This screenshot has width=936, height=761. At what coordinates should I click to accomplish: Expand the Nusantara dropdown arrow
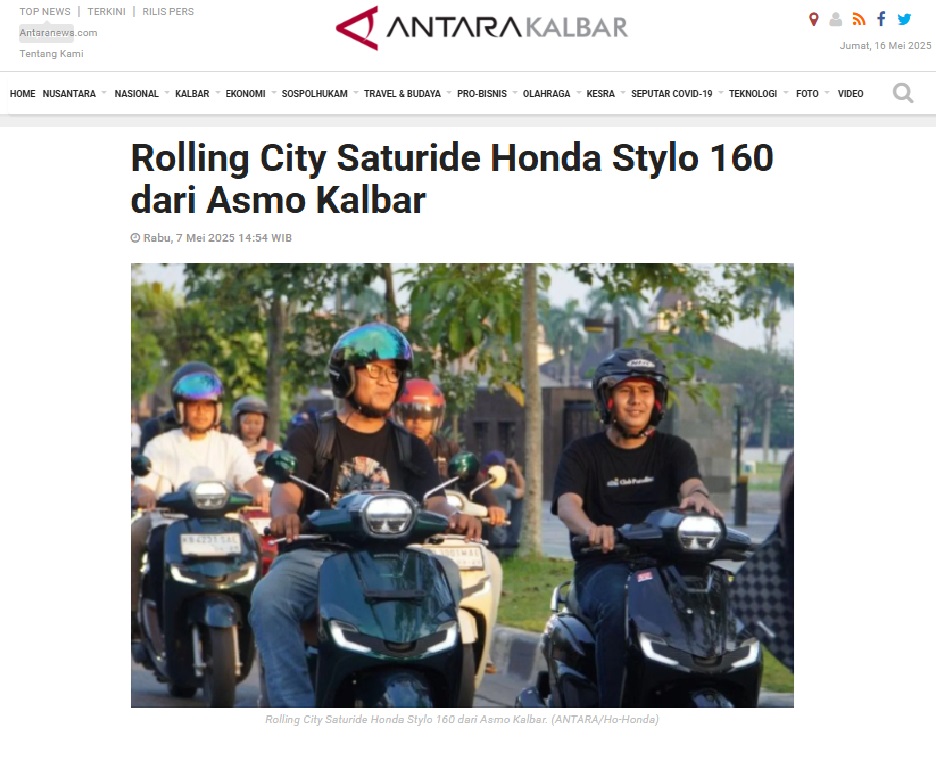click(x=104, y=93)
